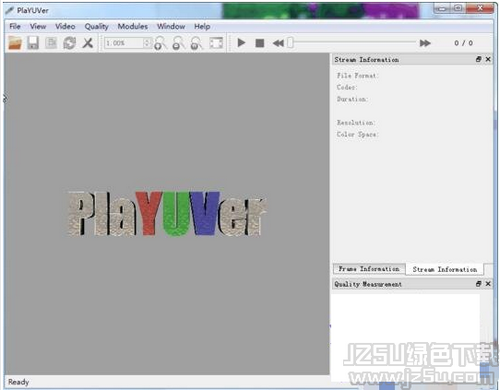Switch to the Frame Information tab
500x390 pixels.
pos(369,269)
